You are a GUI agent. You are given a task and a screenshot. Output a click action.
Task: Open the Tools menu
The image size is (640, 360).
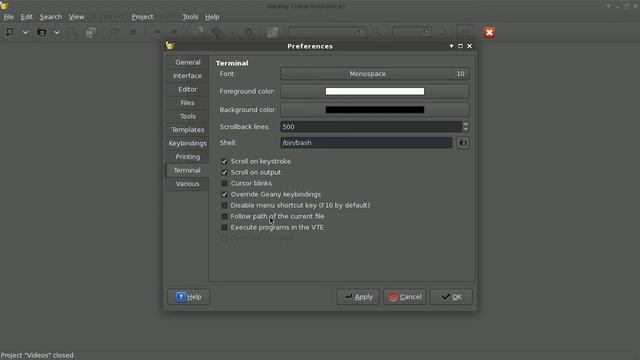[190, 17]
